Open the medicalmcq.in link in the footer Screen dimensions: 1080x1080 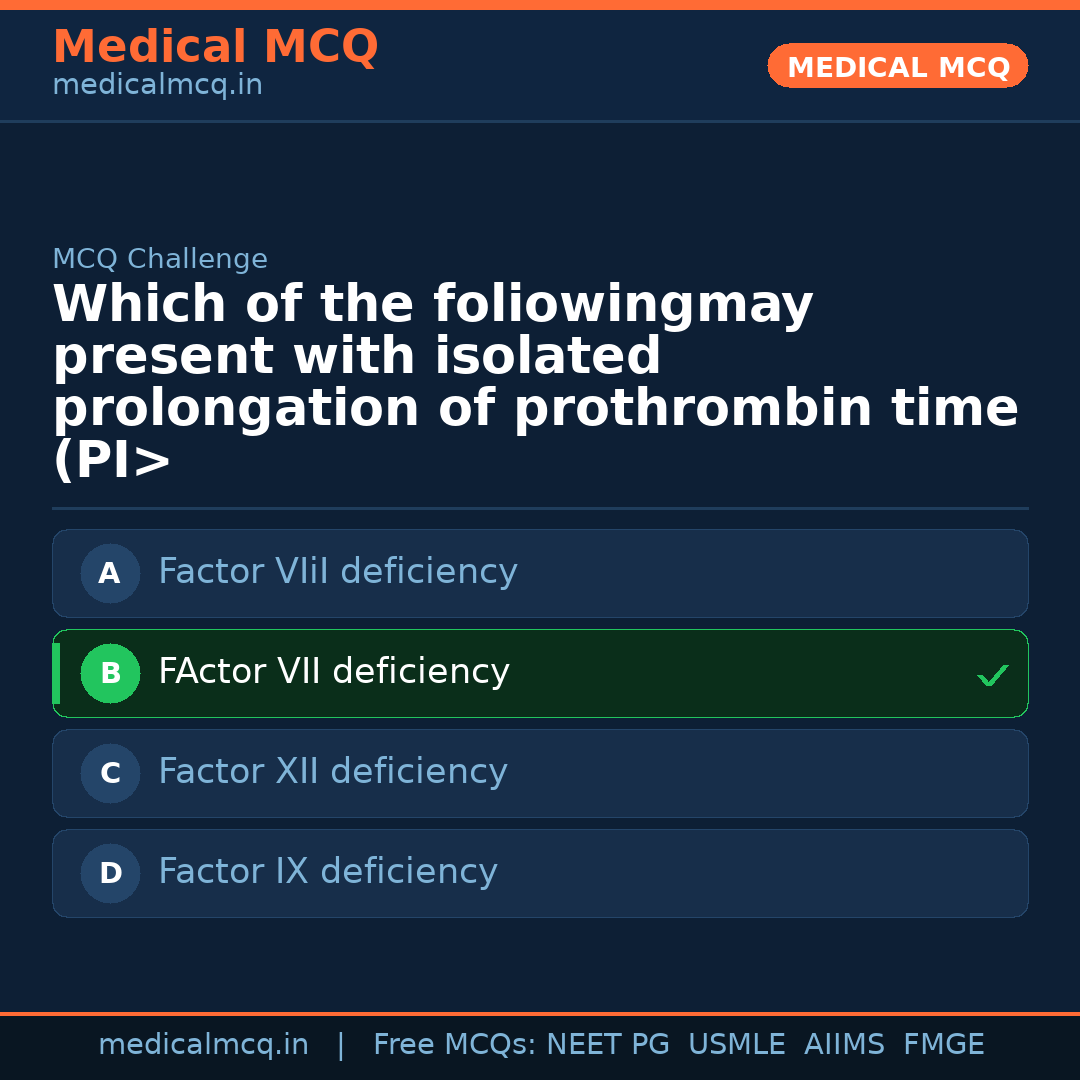pos(203,1045)
